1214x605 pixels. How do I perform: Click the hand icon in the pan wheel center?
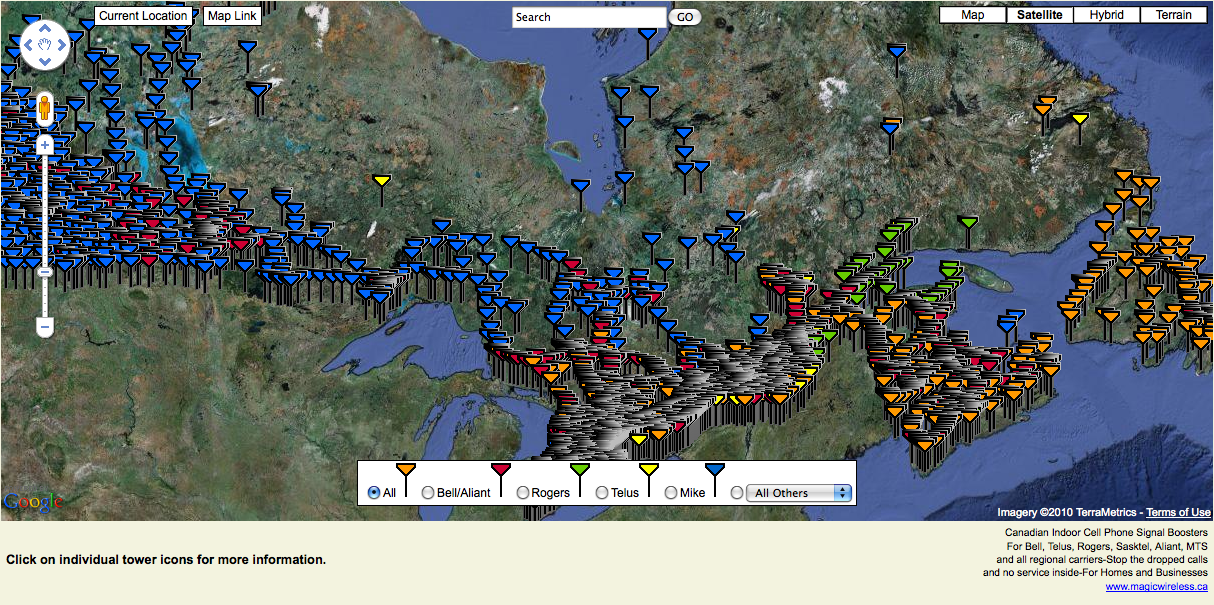tap(45, 45)
